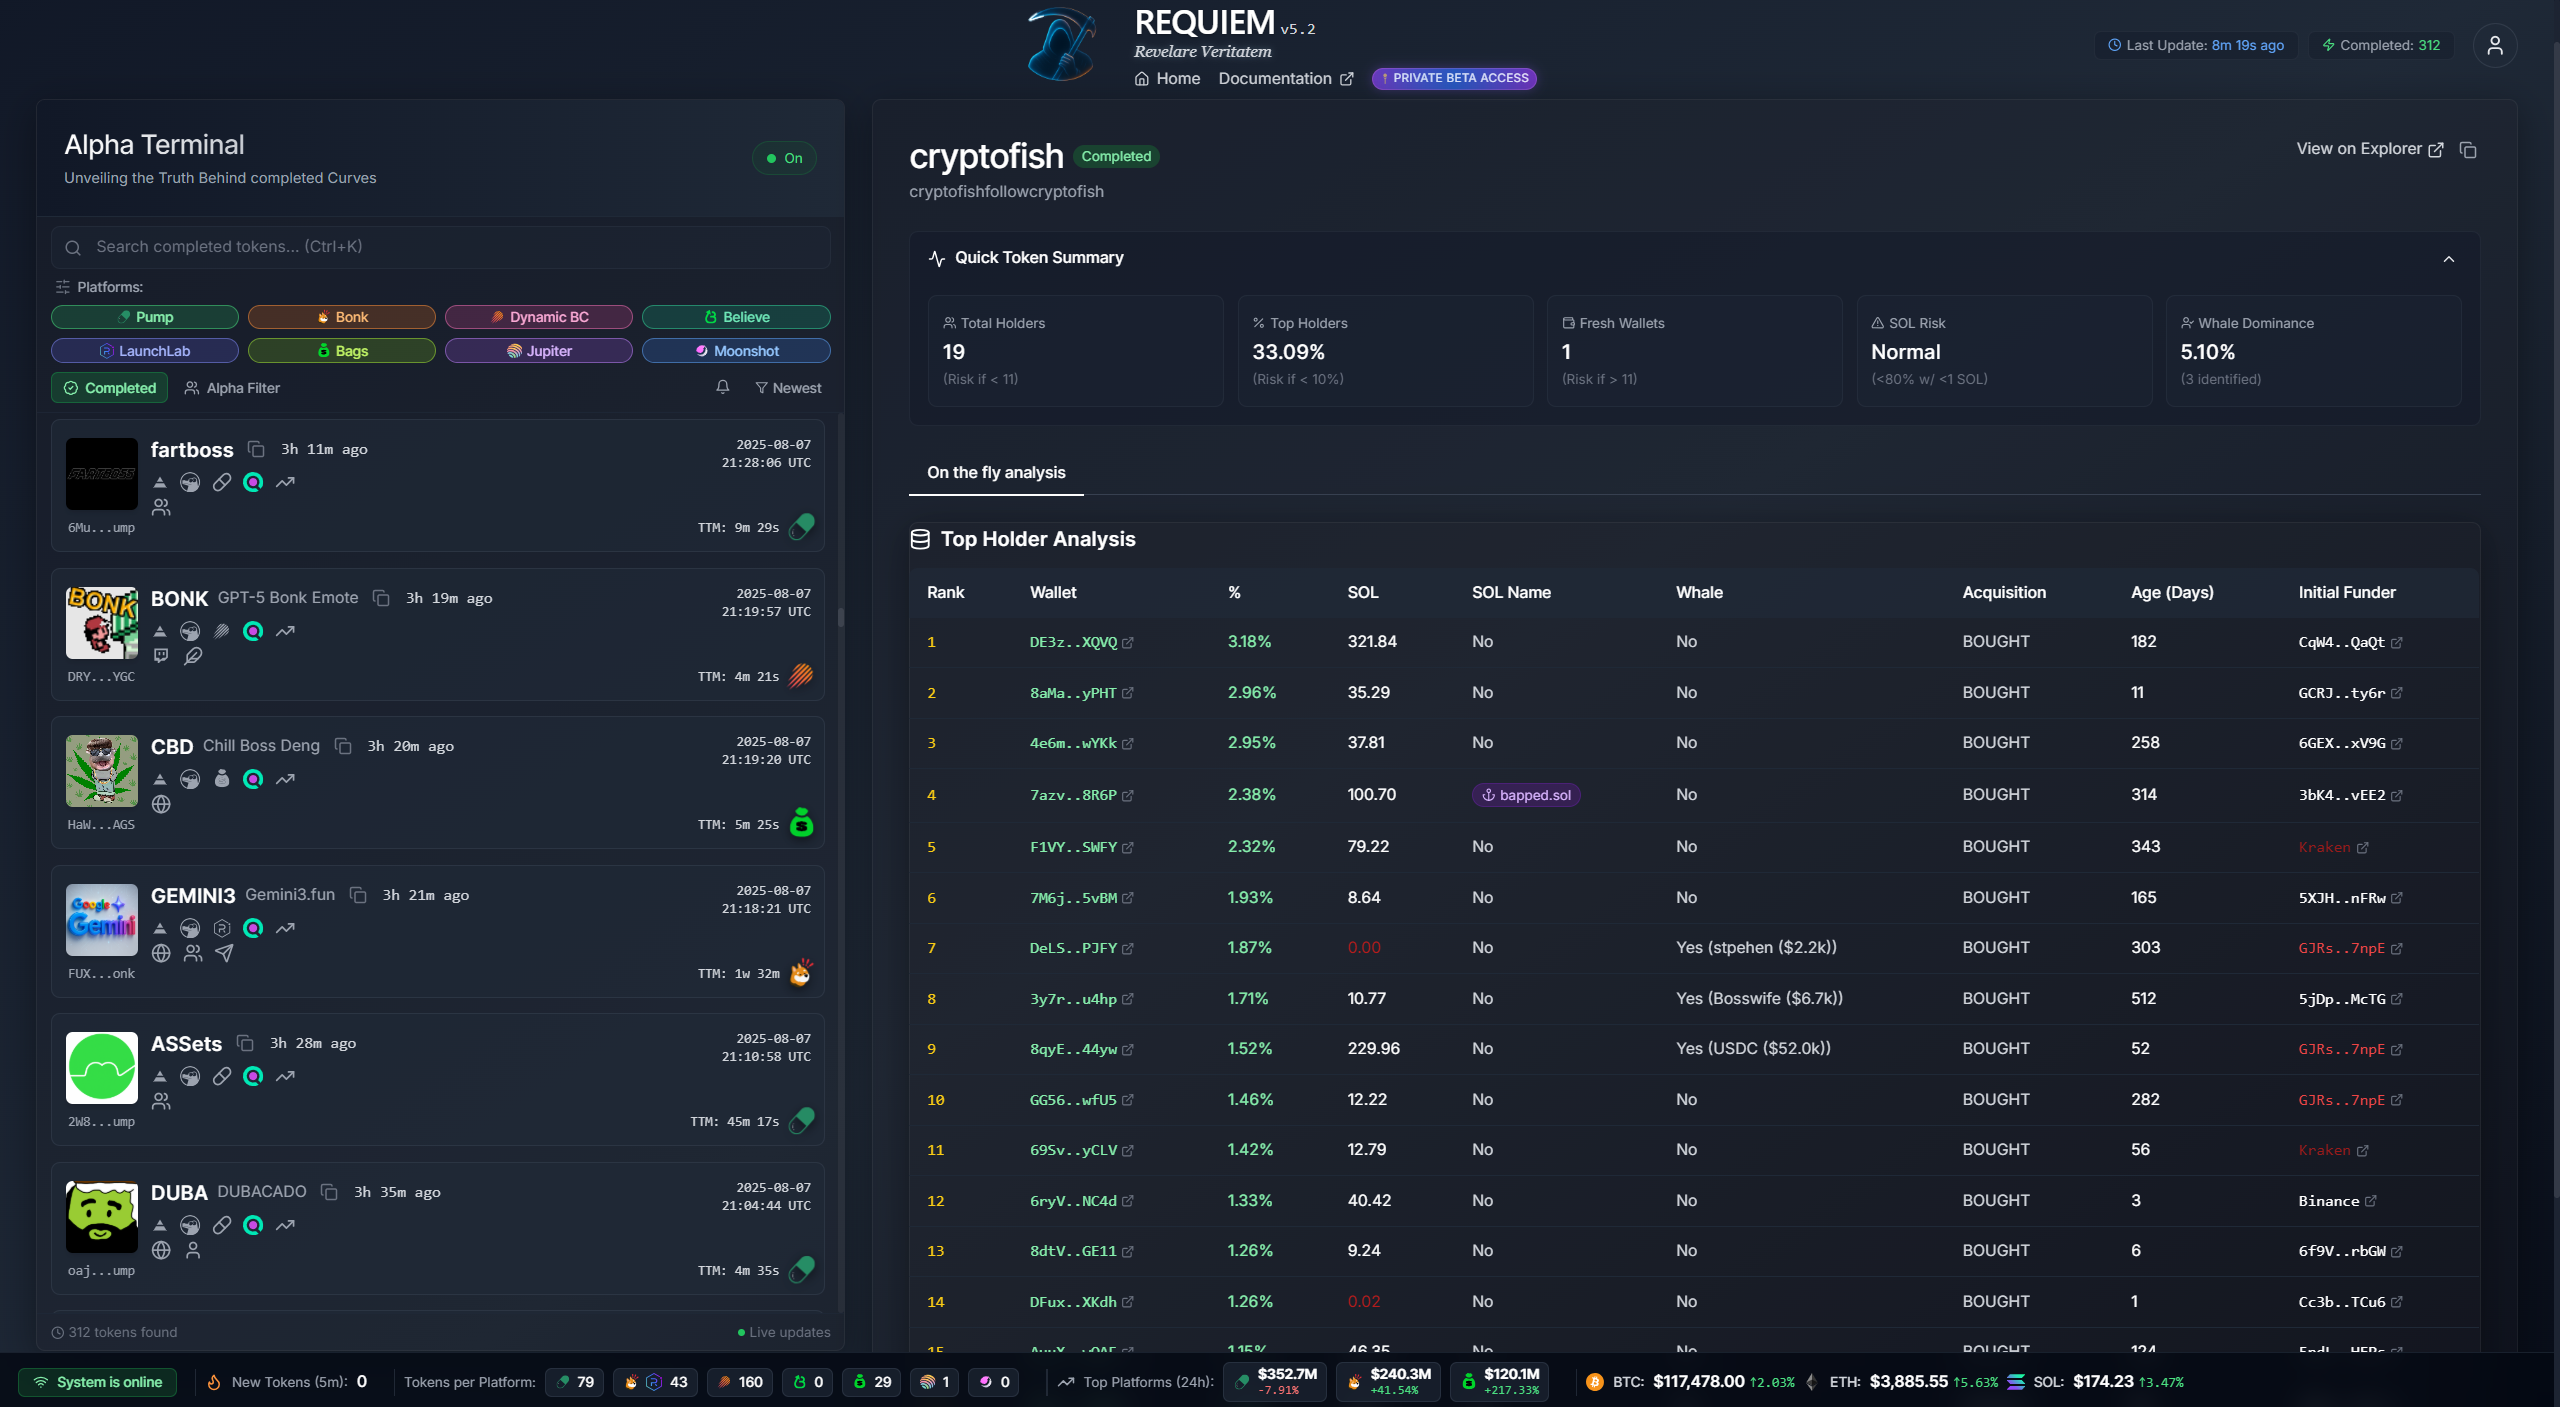The width and height of the screenshot is (2560, 1407).
Task: Select the On the fly analysis tab
Action: click(x=995, y=473)
